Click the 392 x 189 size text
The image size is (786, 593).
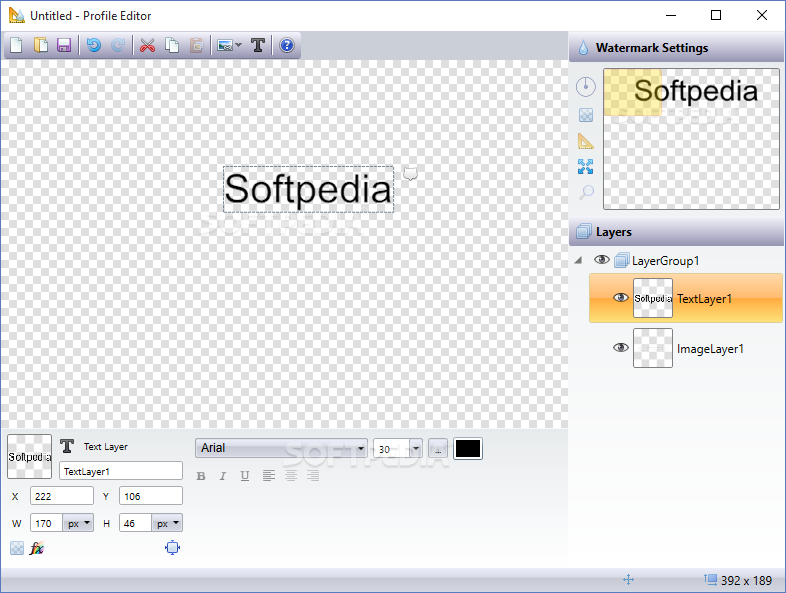[746, 580]
